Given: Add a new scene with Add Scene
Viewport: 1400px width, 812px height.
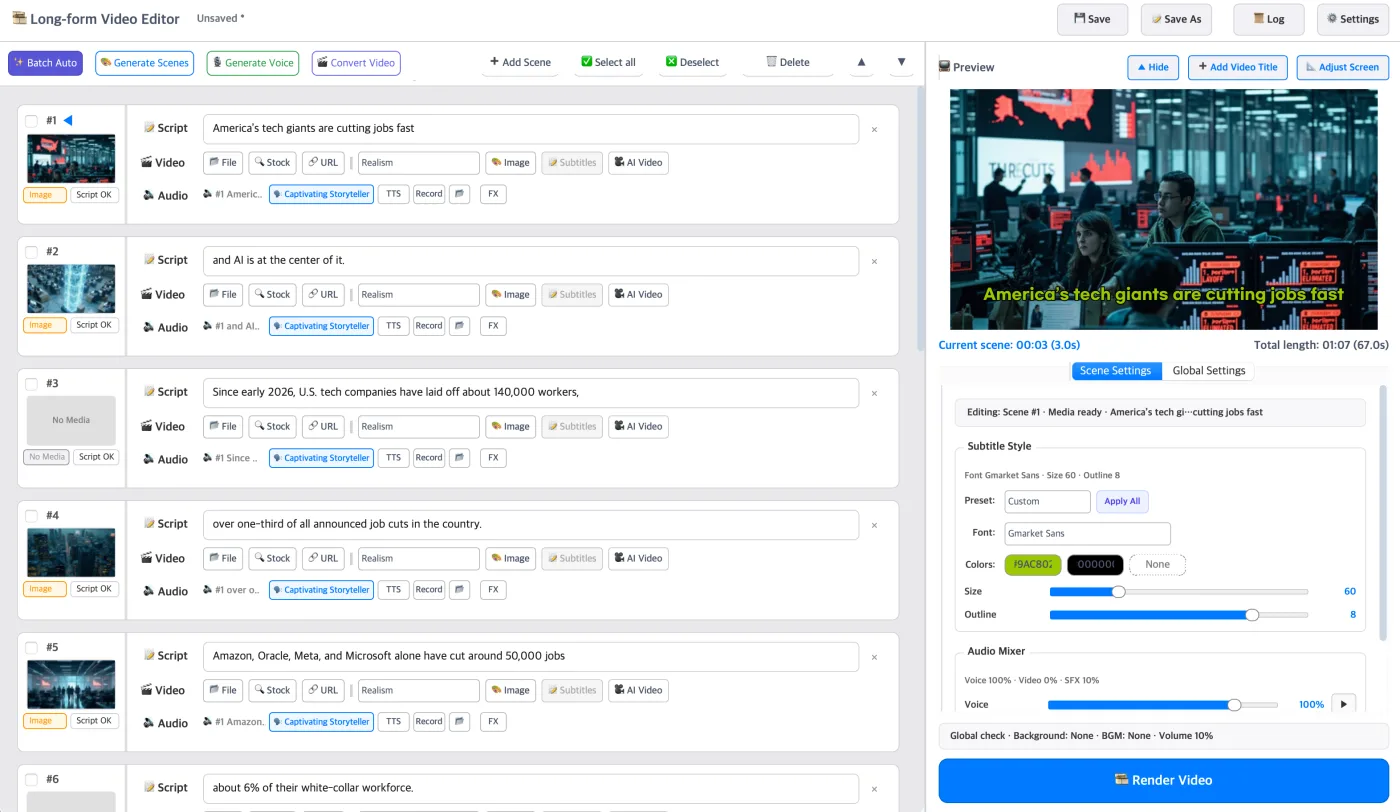Looking at the screenshot, I should click(x=520, y=62).
